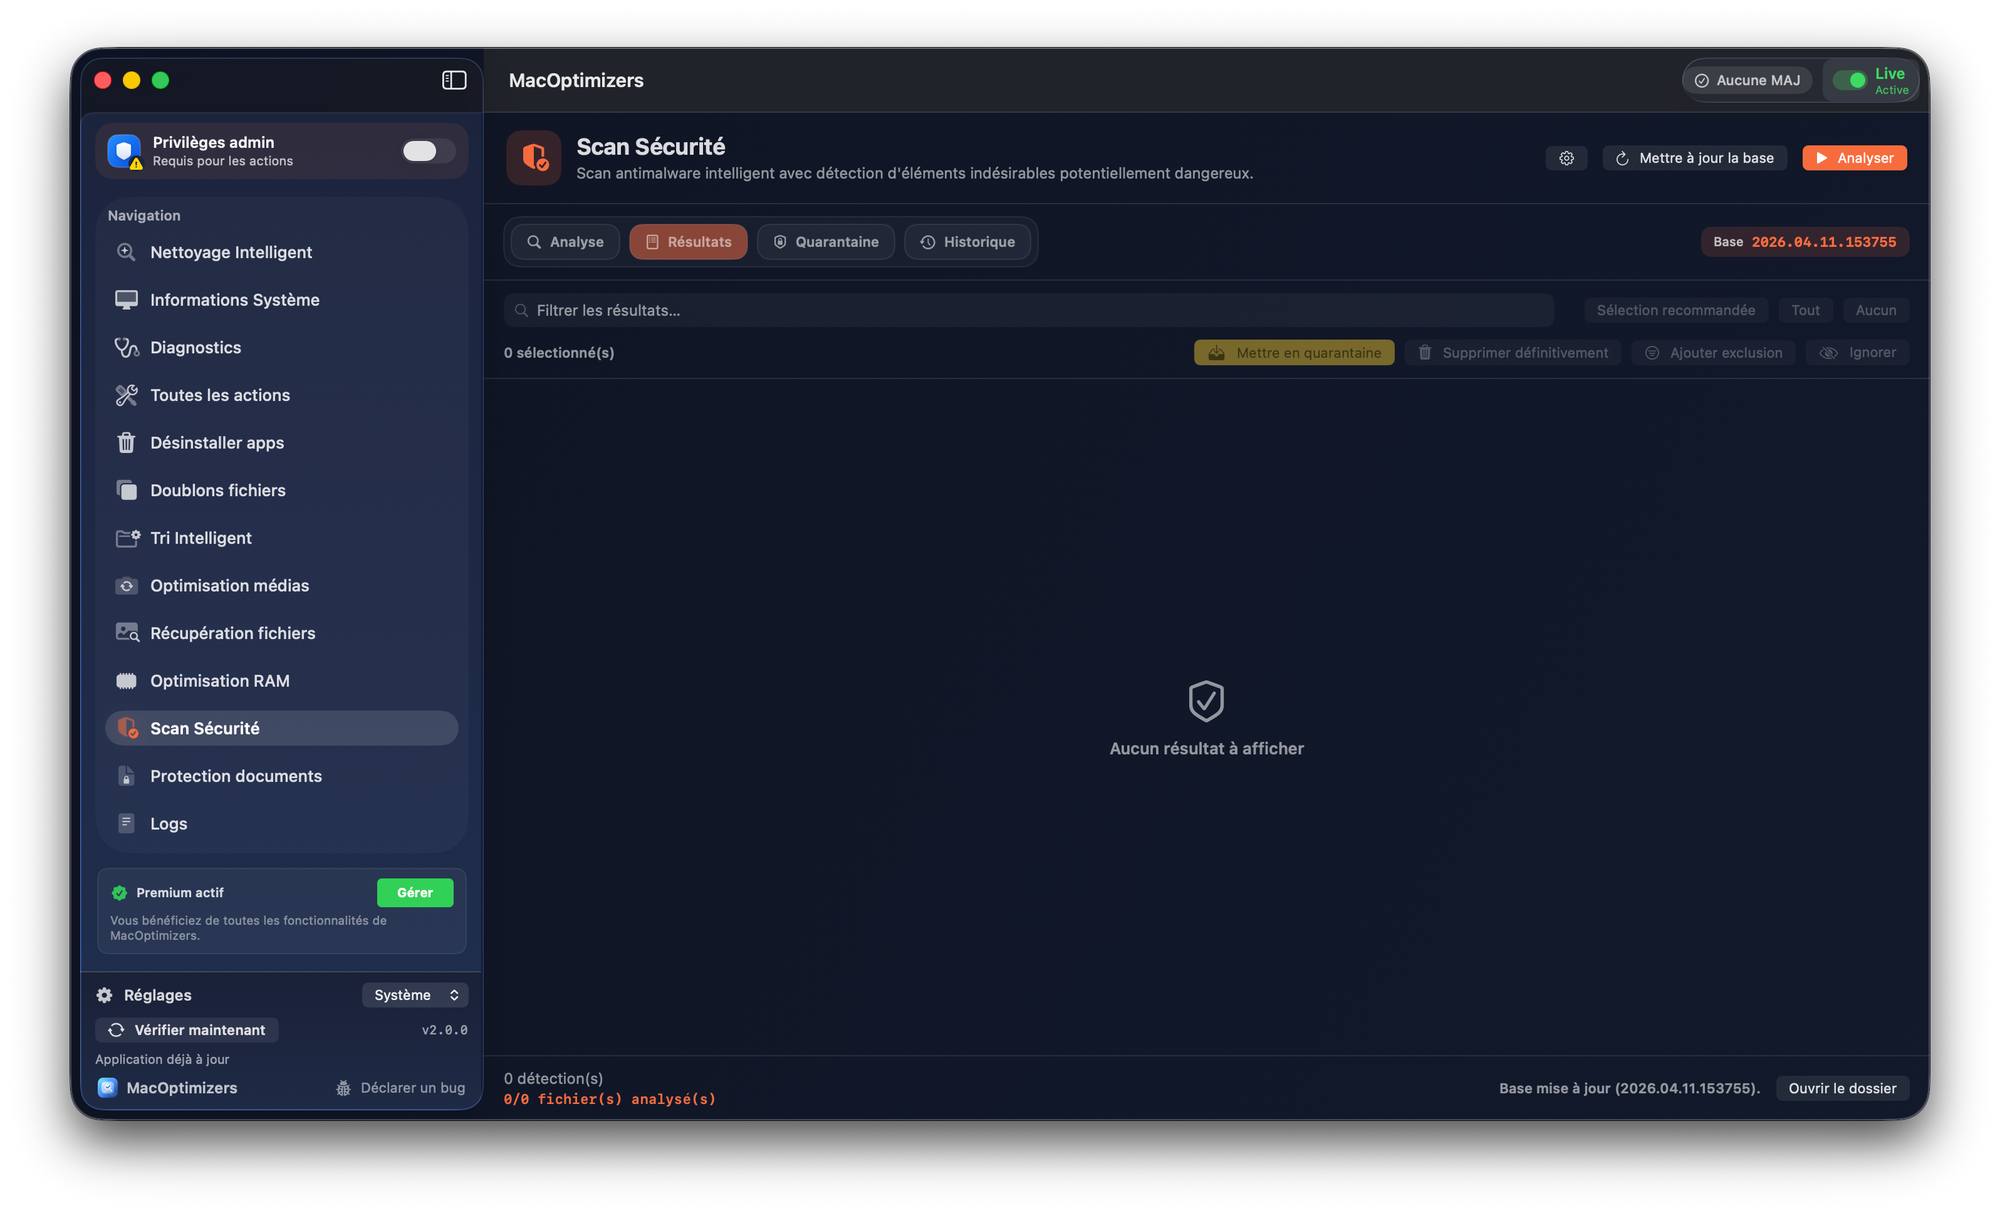This screenshot has width=2000, height=1213.
Task: Open the Analyse tab
Action: pos(565,242)
